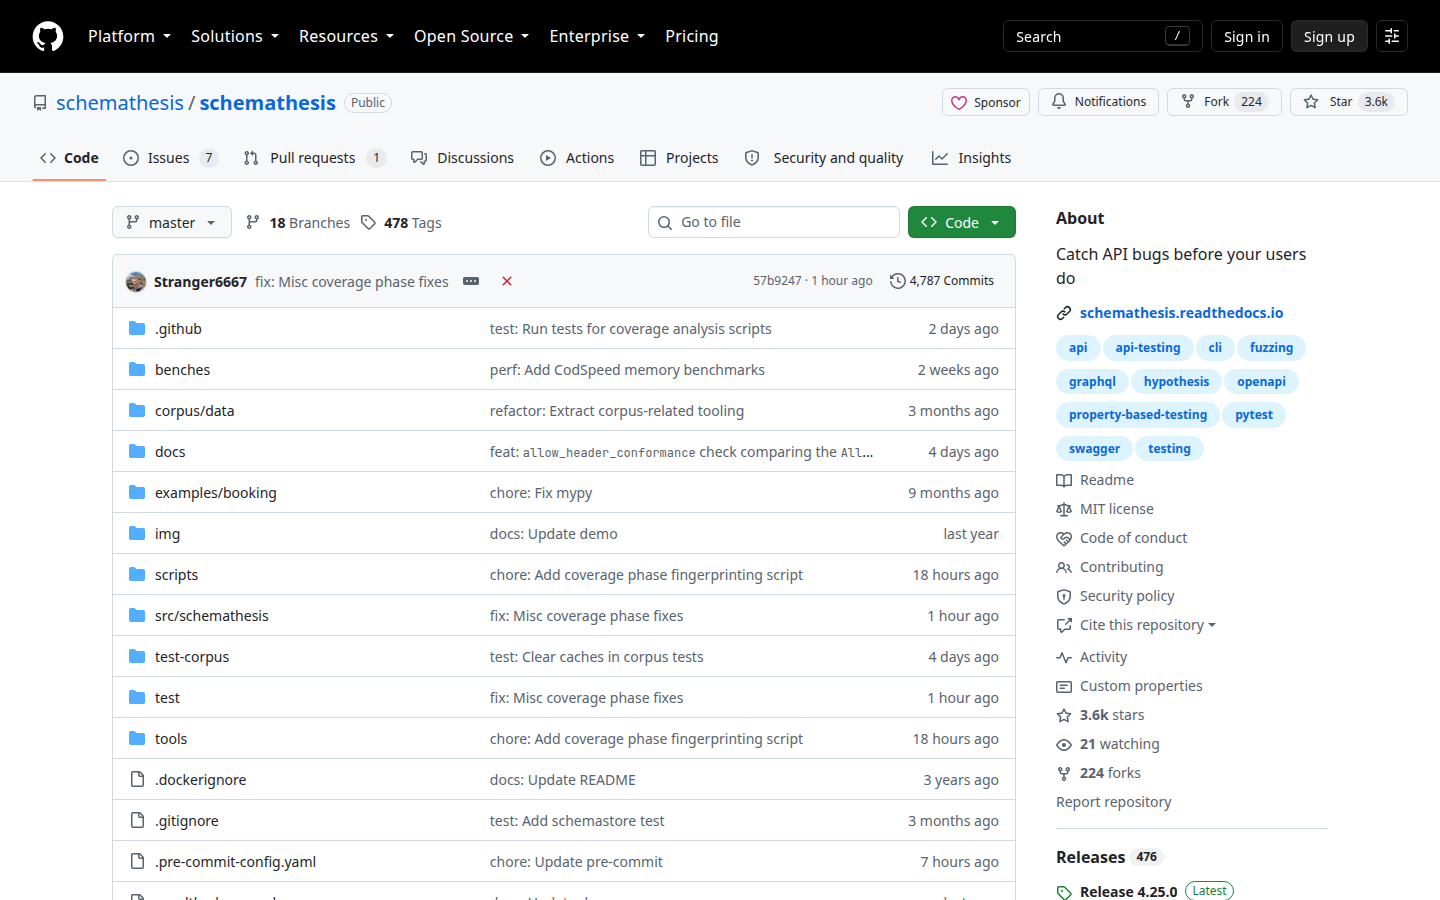
Task: Open the benches folder
Action: click(182, 370)
